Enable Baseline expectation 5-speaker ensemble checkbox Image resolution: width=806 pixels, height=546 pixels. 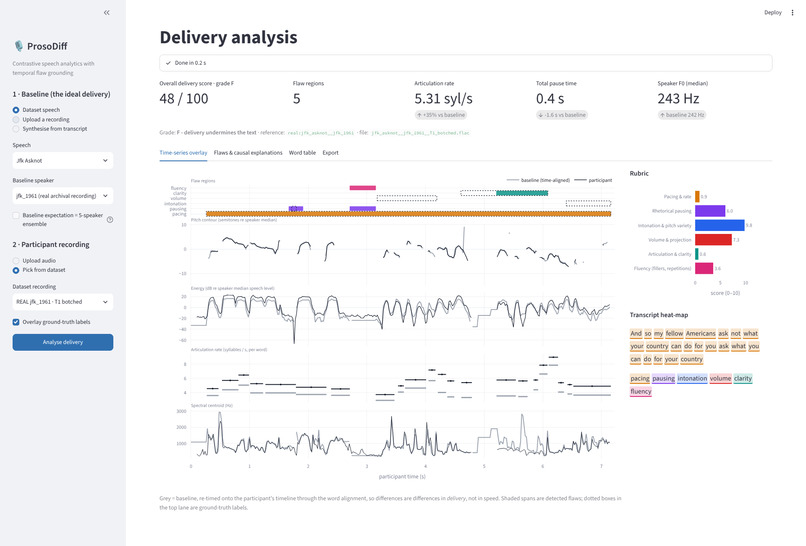click(x=16, y=215)
